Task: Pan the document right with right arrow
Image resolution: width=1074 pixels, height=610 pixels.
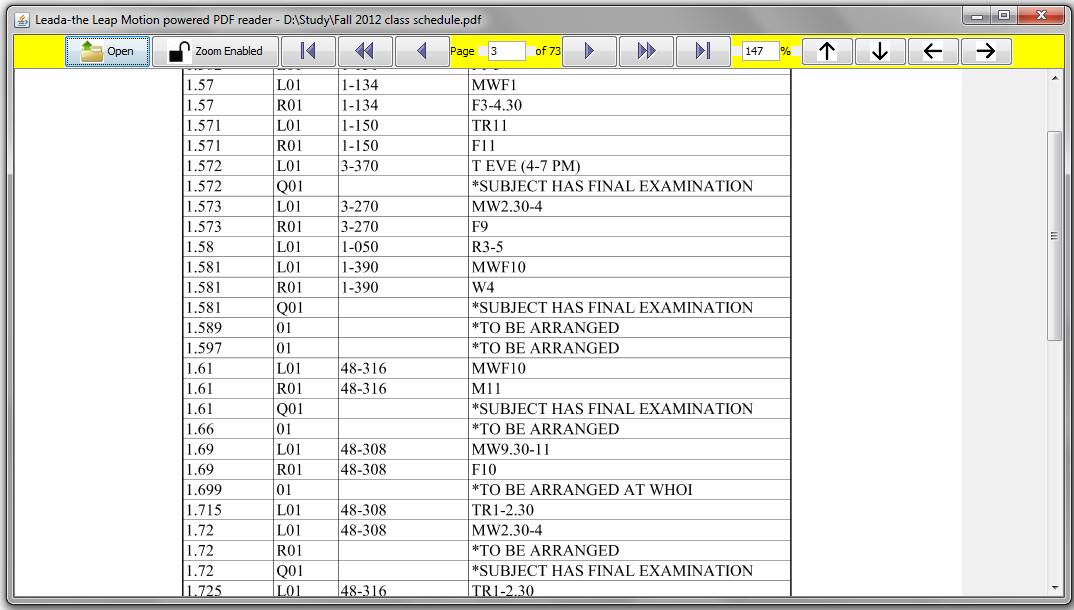Action: pos(986,51)
